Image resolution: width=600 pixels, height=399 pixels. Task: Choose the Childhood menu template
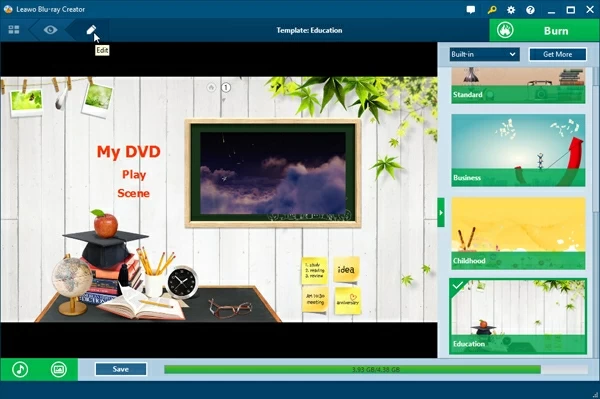(x=518, y=233)
